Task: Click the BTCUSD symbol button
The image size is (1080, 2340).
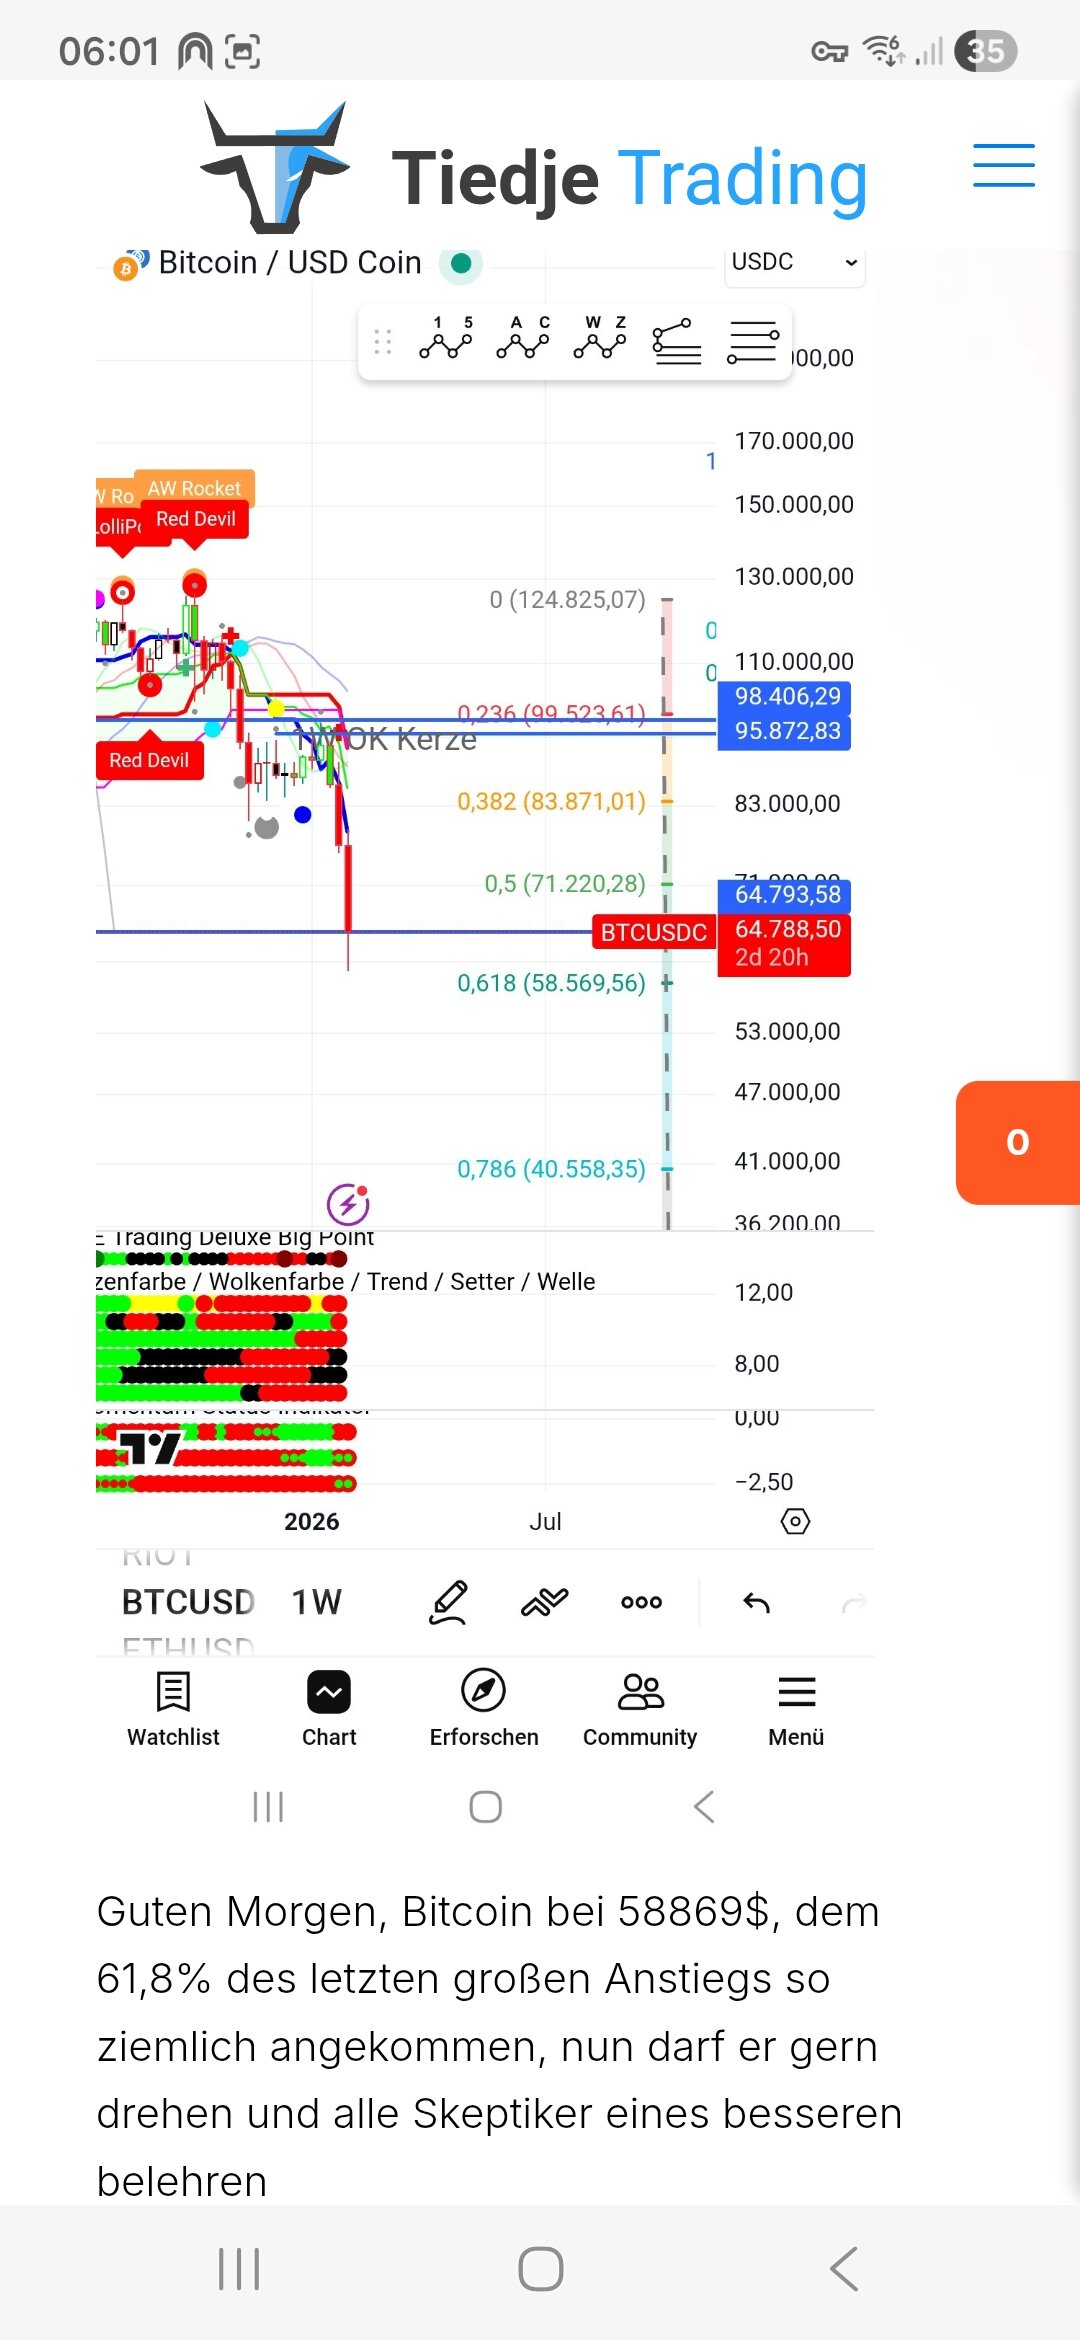Action: coord(188,1602)
